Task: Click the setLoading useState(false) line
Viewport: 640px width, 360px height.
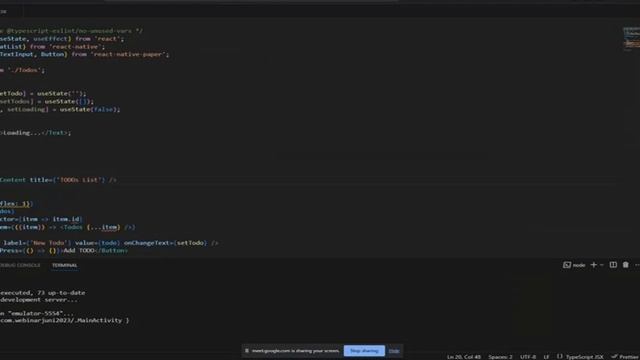Action: pyautogui.click(x=60, y=109)
